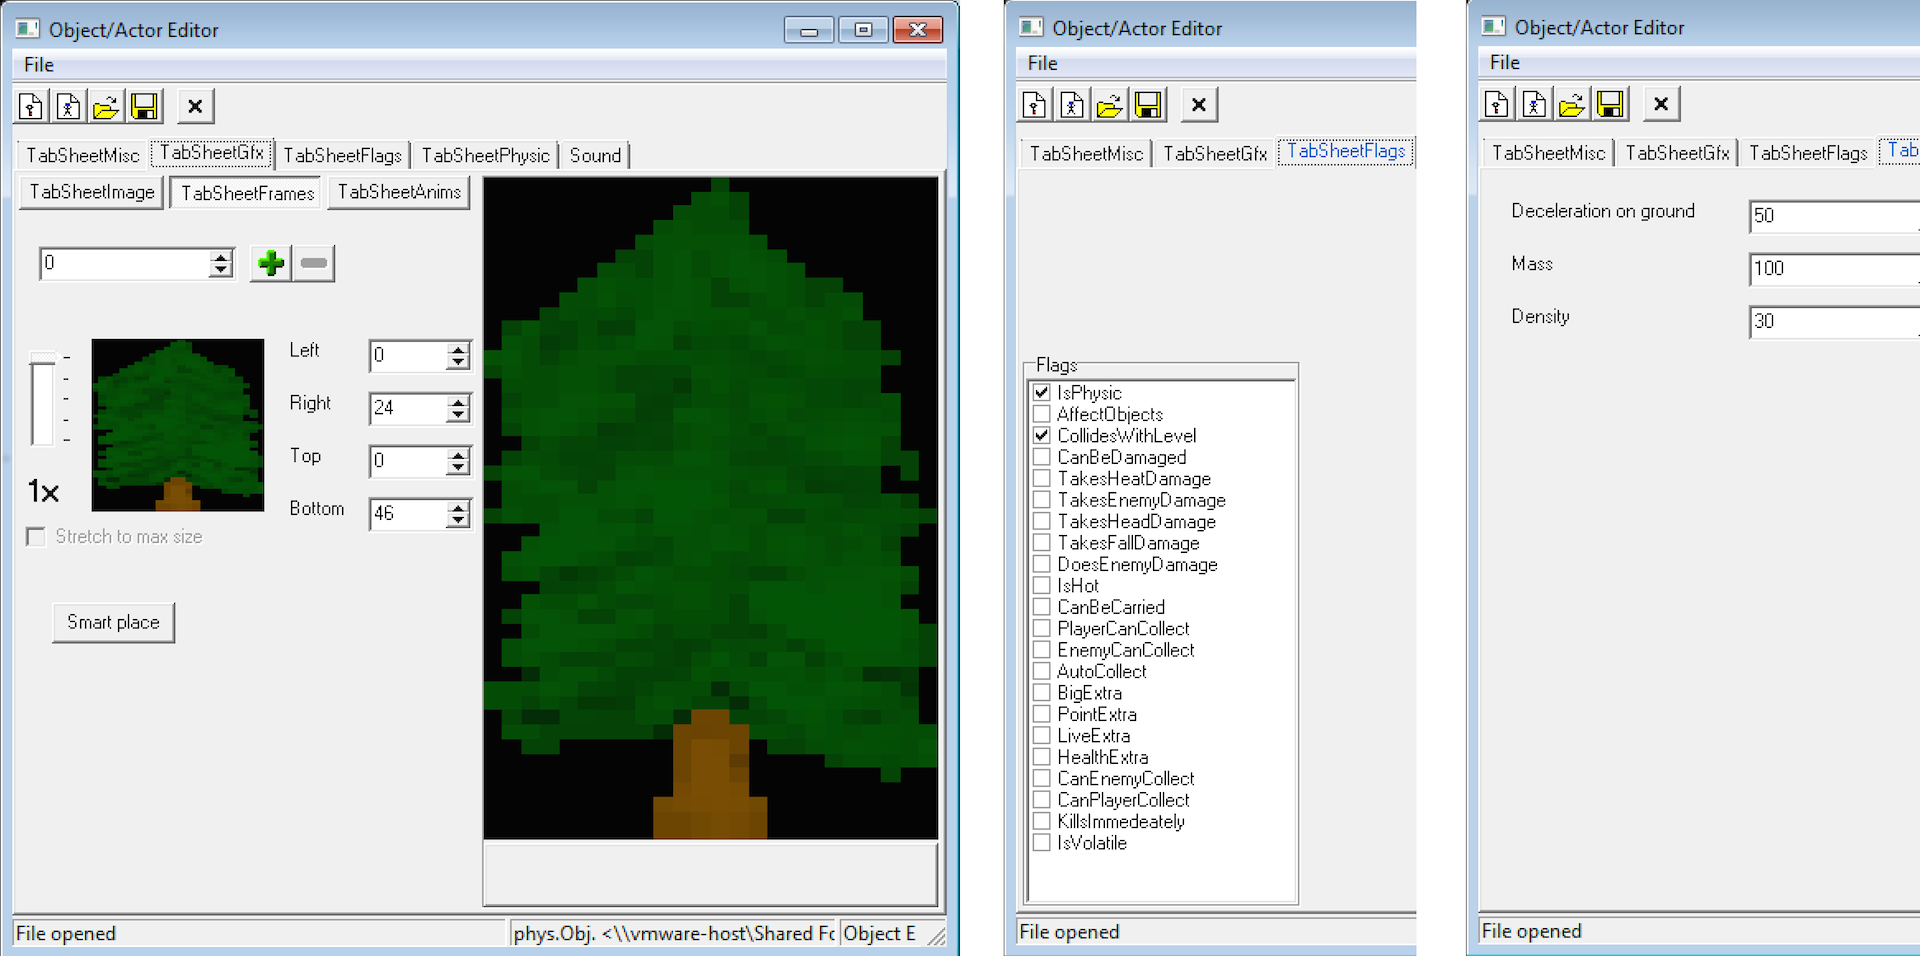Increase the Right value with its up arrow
1920x956 pixels.
(458, 402)
